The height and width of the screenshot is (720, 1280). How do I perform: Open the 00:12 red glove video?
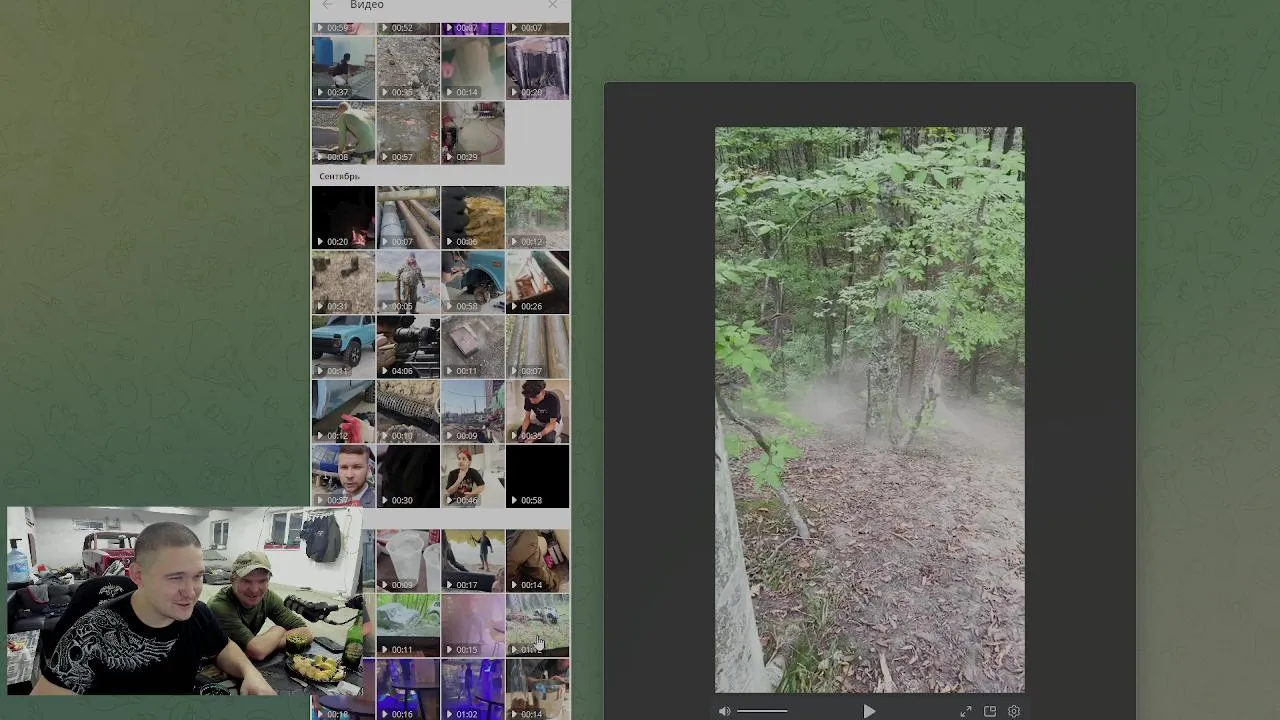343,411
